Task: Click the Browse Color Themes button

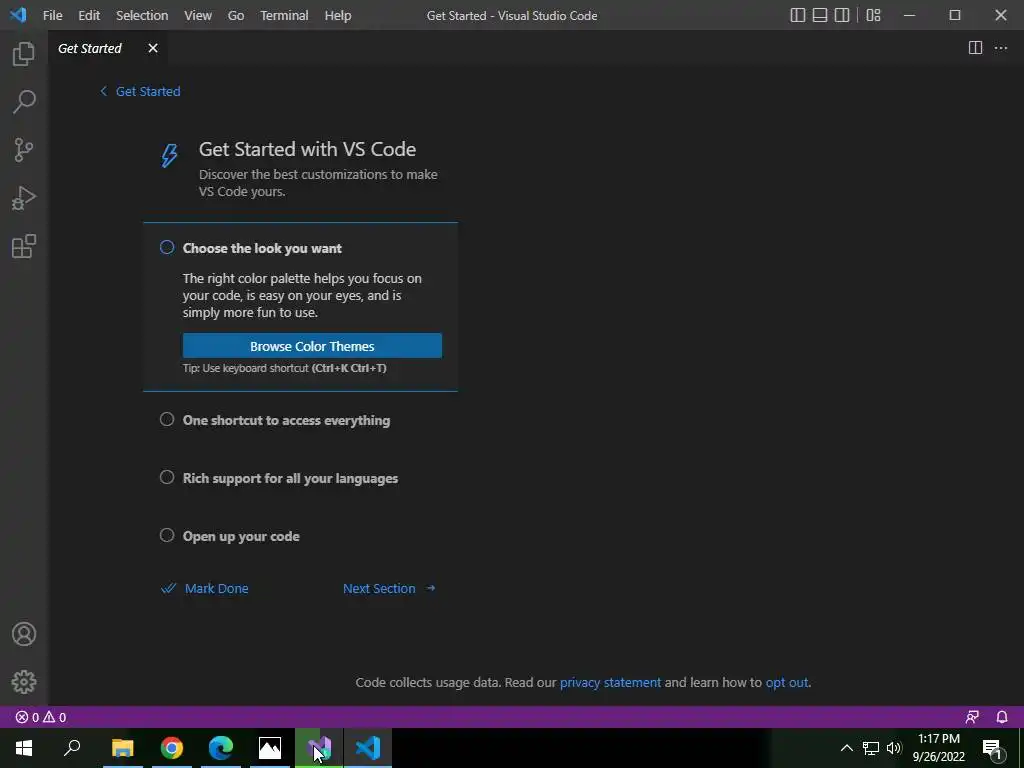Action: click(312, 345)
